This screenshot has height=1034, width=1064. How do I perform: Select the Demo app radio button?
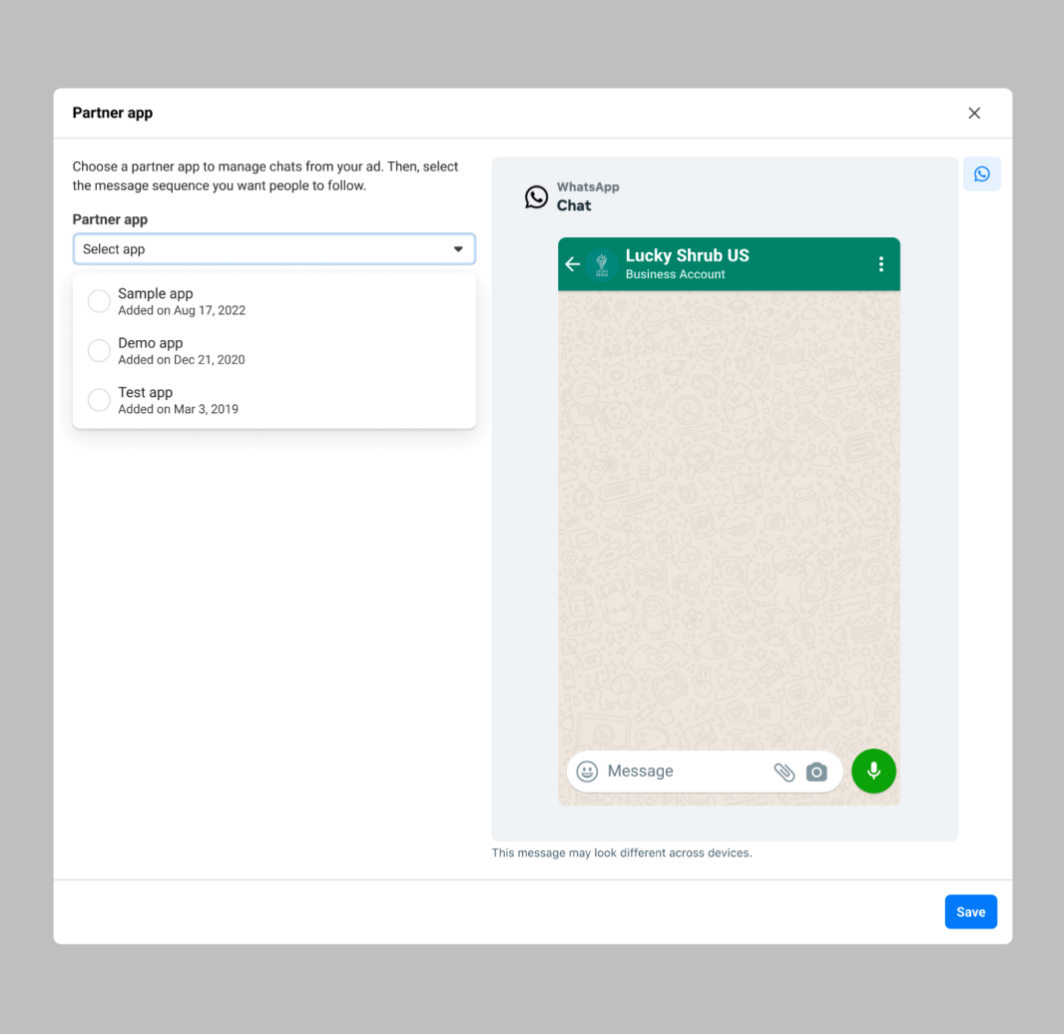pyautogui.click(x=99, y=351)
